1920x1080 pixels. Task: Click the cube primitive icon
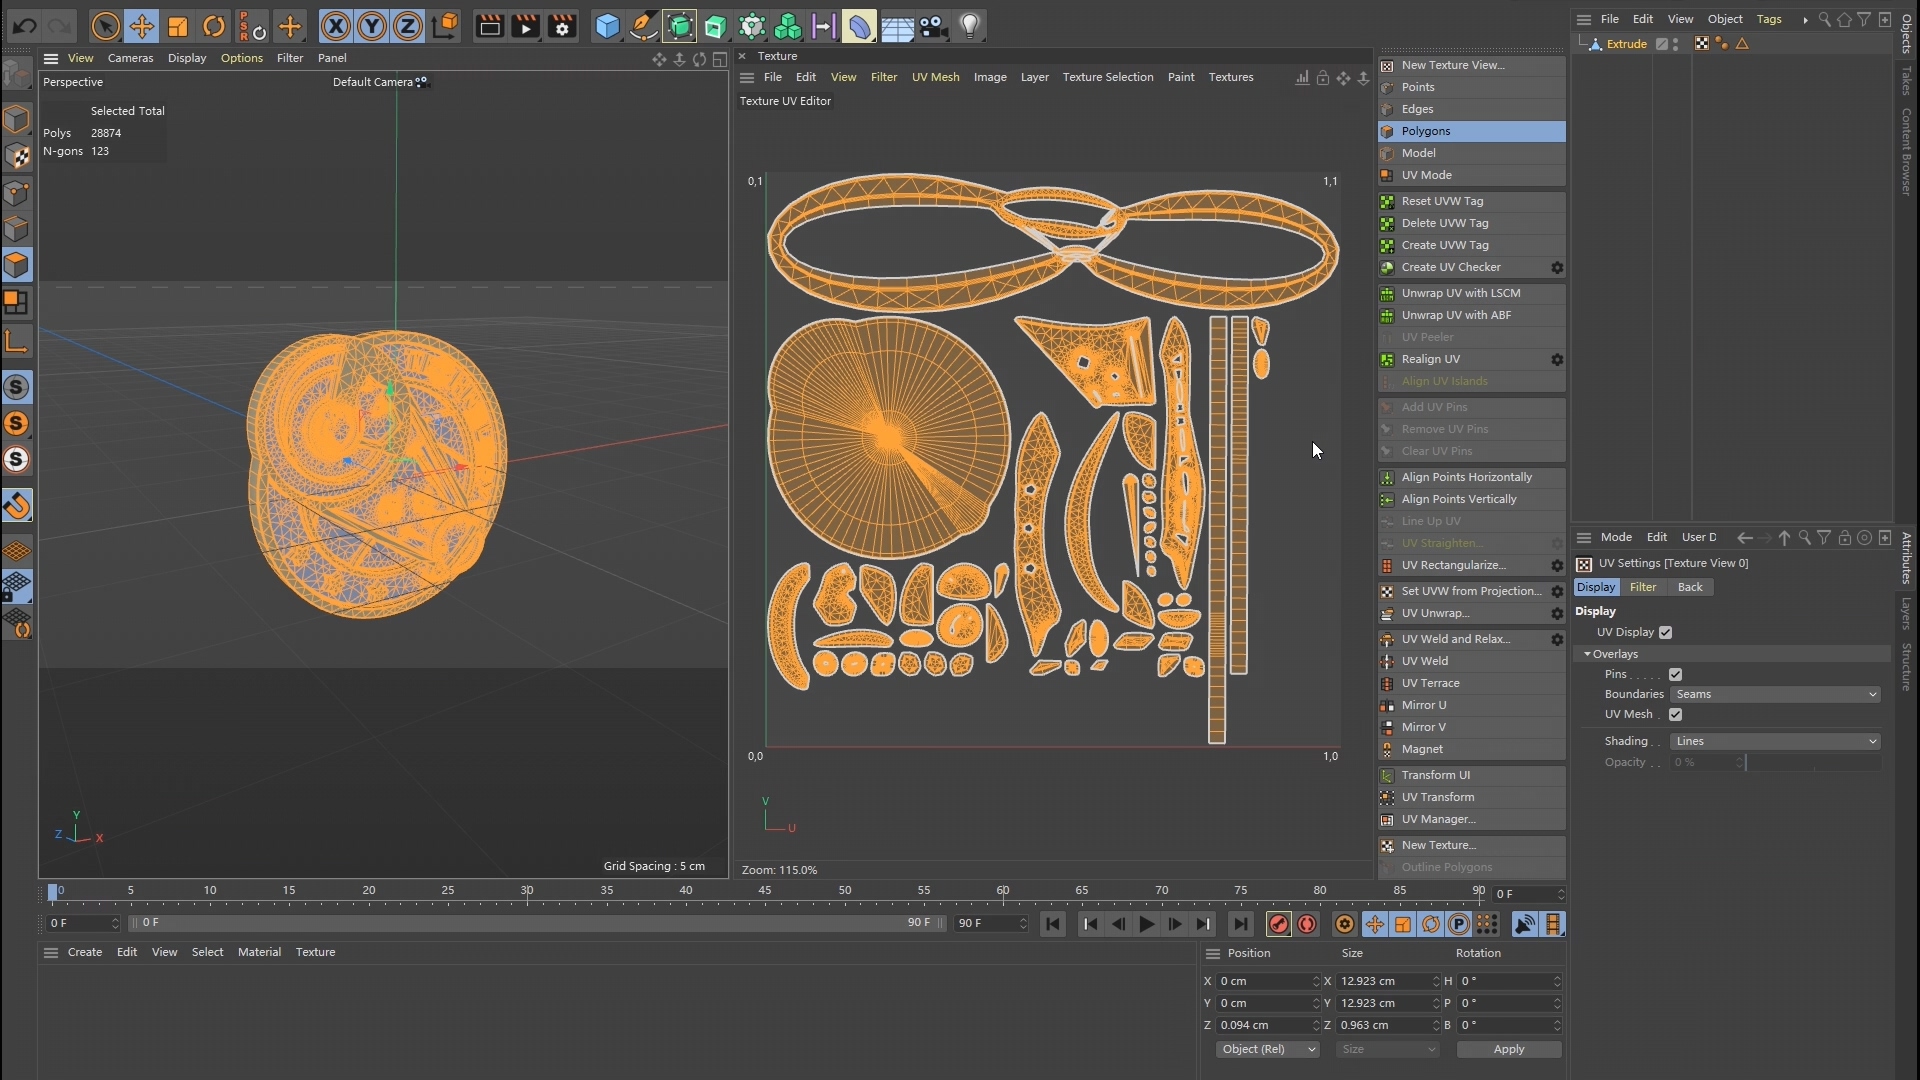[607, 27]
